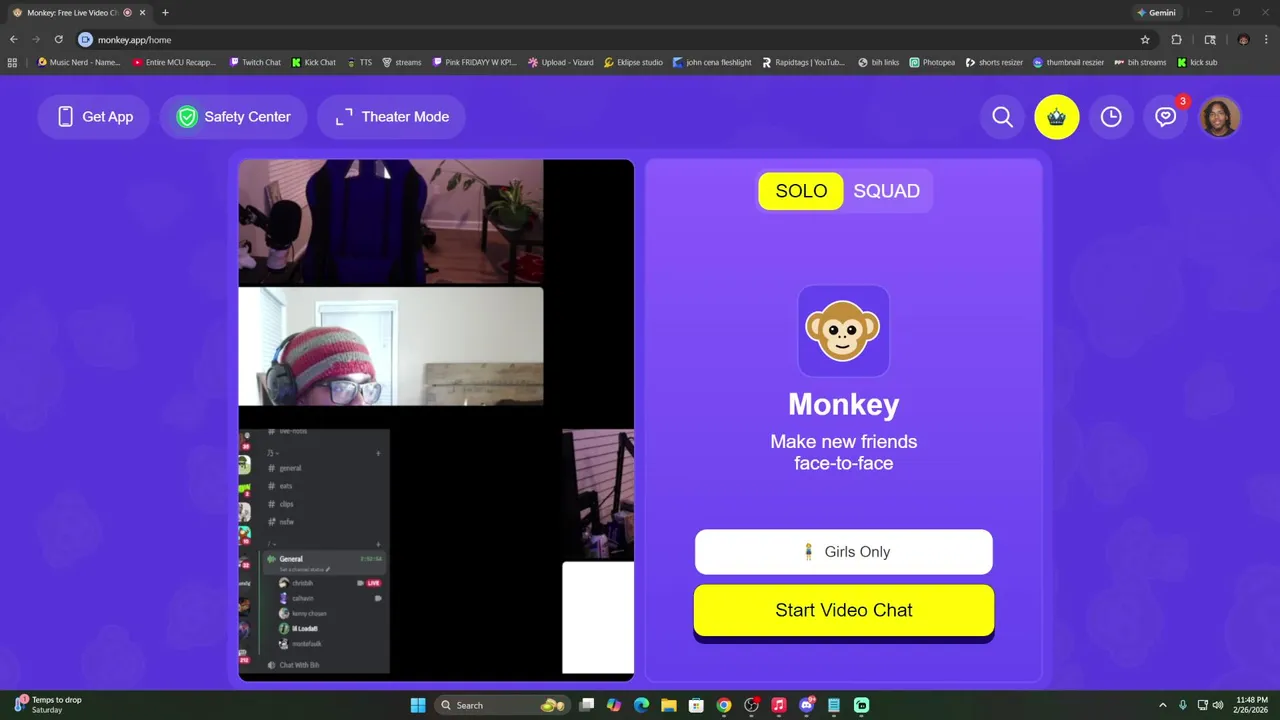The width and height of the screenshot is (1280, 720).
Task: Open the Pink FRIDAYY bookmark
Action: [x=475, y=62]
